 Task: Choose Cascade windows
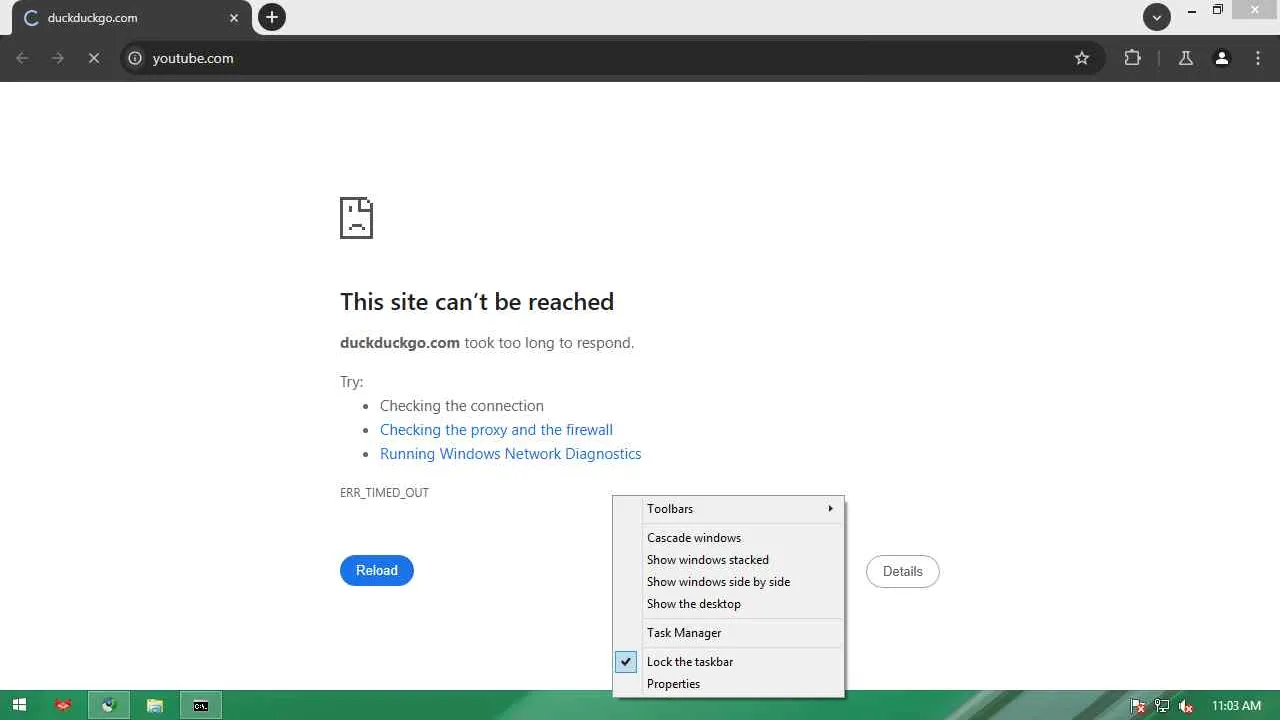point(728,538)
